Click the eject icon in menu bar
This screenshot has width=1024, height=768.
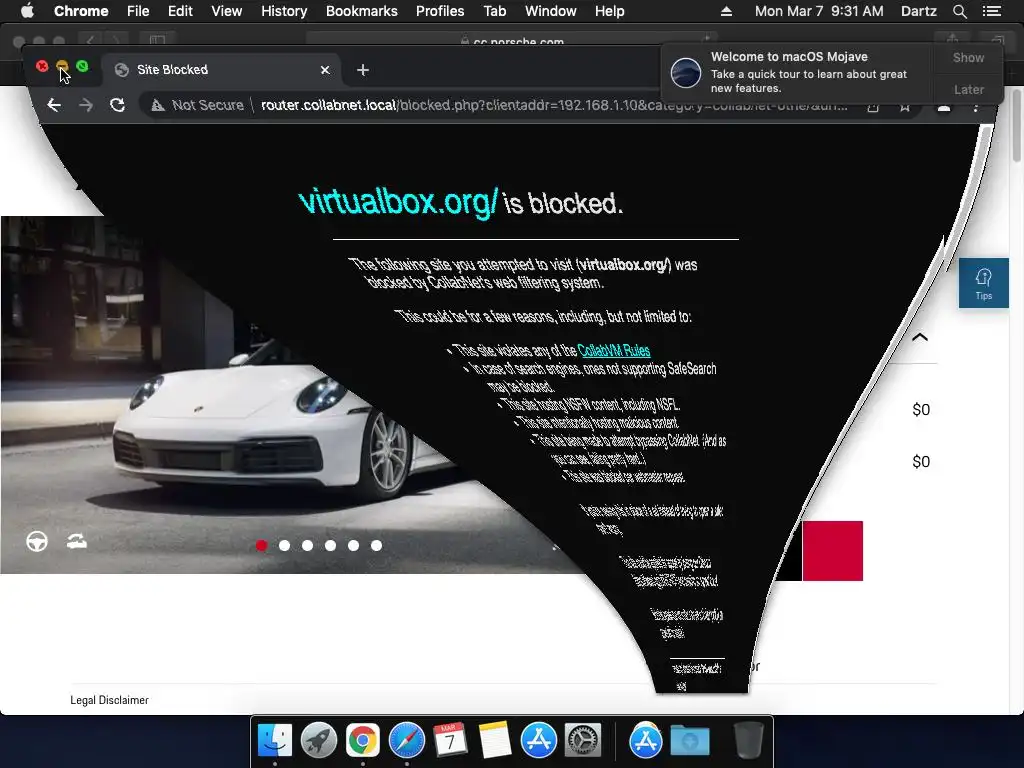pos(726,11)
